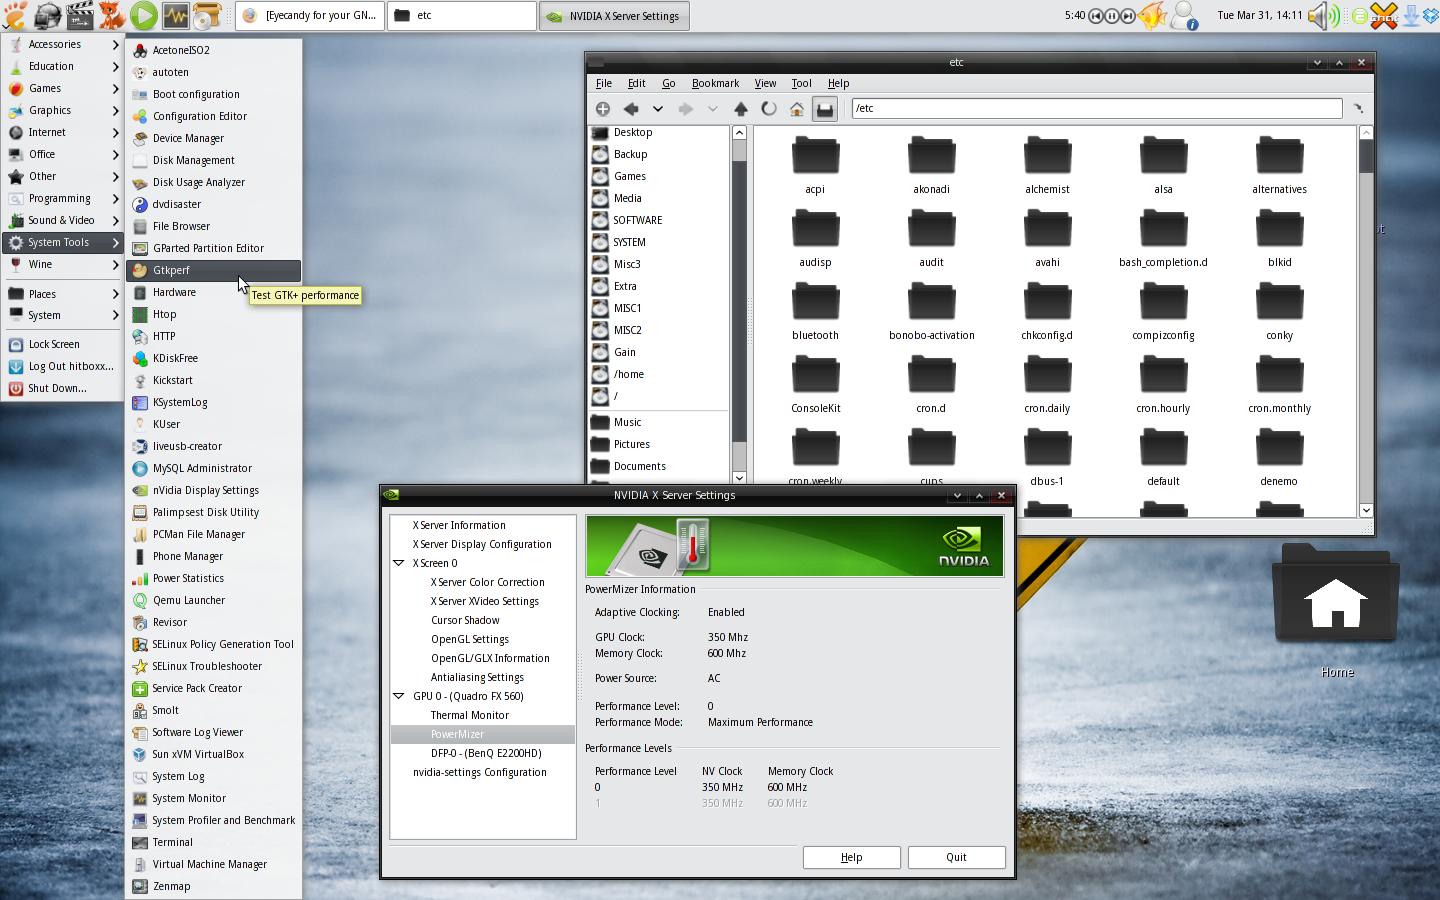Image resolution: width=1440 pixels, height=900 pixels.
Task: Open new tab with the plus toolbar icon
Action: pos(602,109)
